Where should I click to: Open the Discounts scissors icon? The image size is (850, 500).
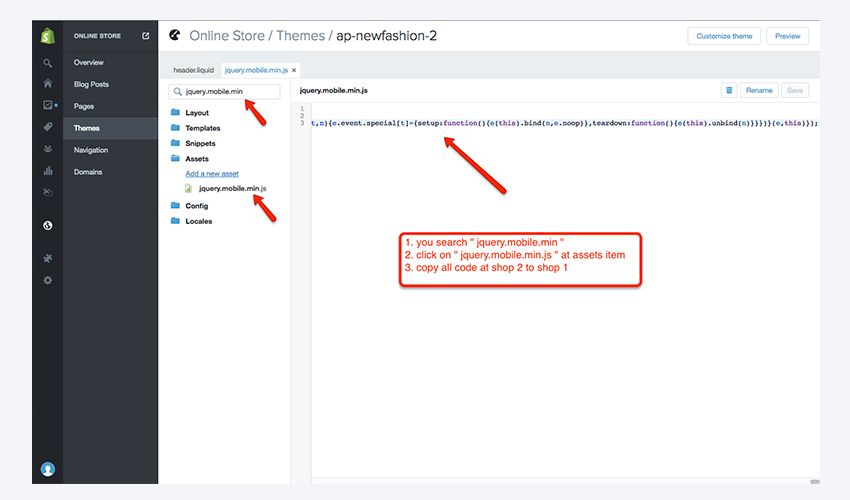(x=48, y=192)
